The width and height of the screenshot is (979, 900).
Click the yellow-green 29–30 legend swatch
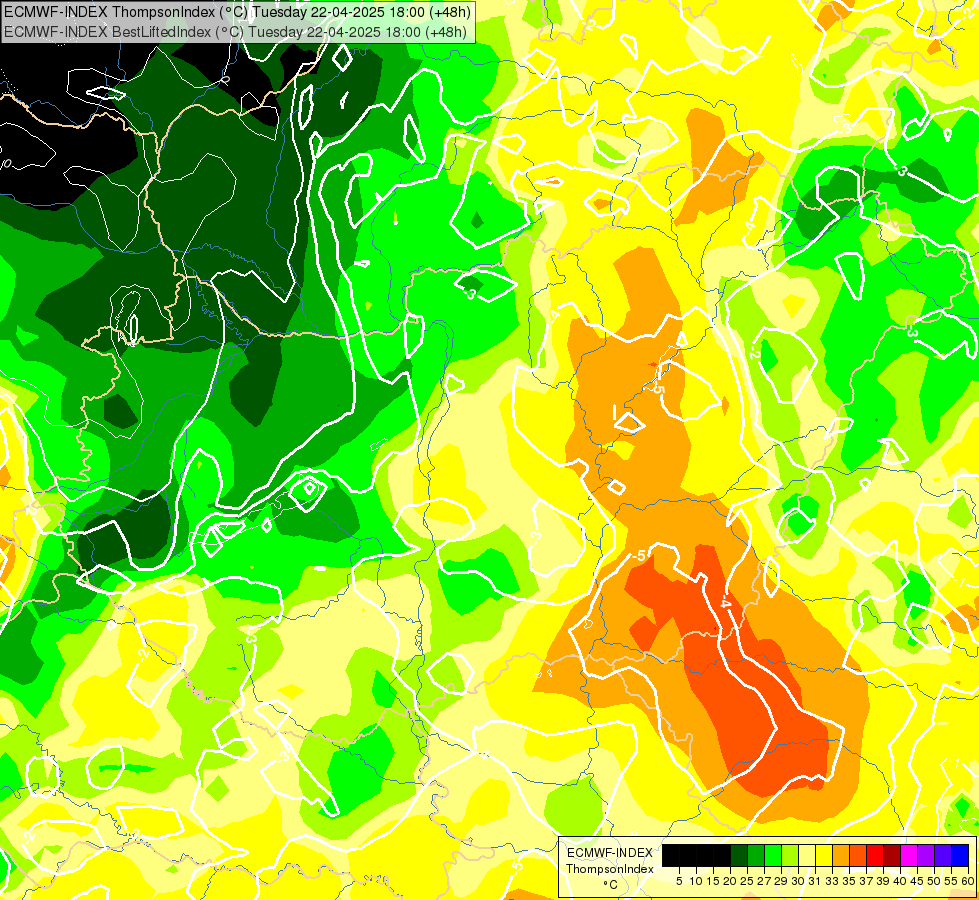790,855
